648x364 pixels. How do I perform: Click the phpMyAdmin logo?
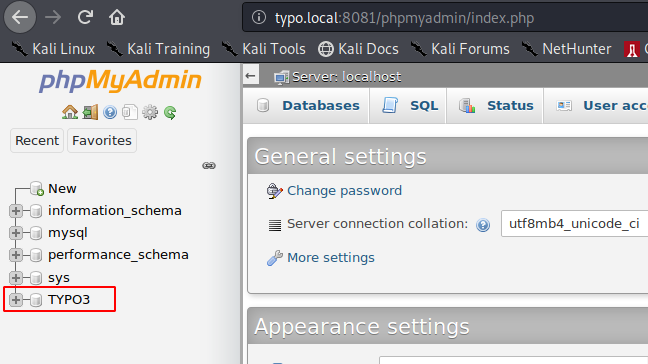(120, 80)
